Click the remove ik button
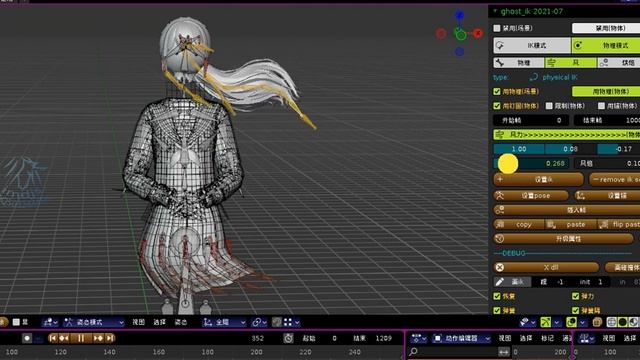The image size is (640, 360). click(614, 180)
